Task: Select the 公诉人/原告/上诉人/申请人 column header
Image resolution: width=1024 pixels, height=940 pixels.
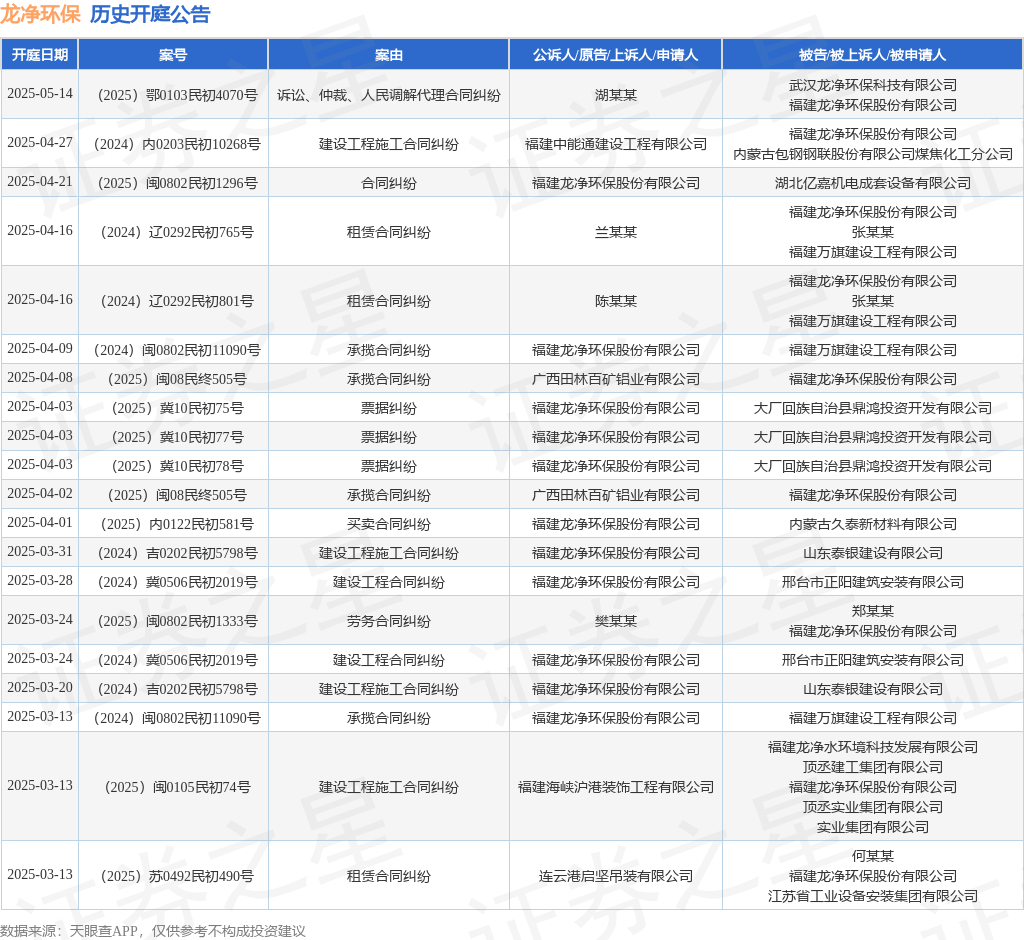Action: pyautogui.click(x=615, y=55)
